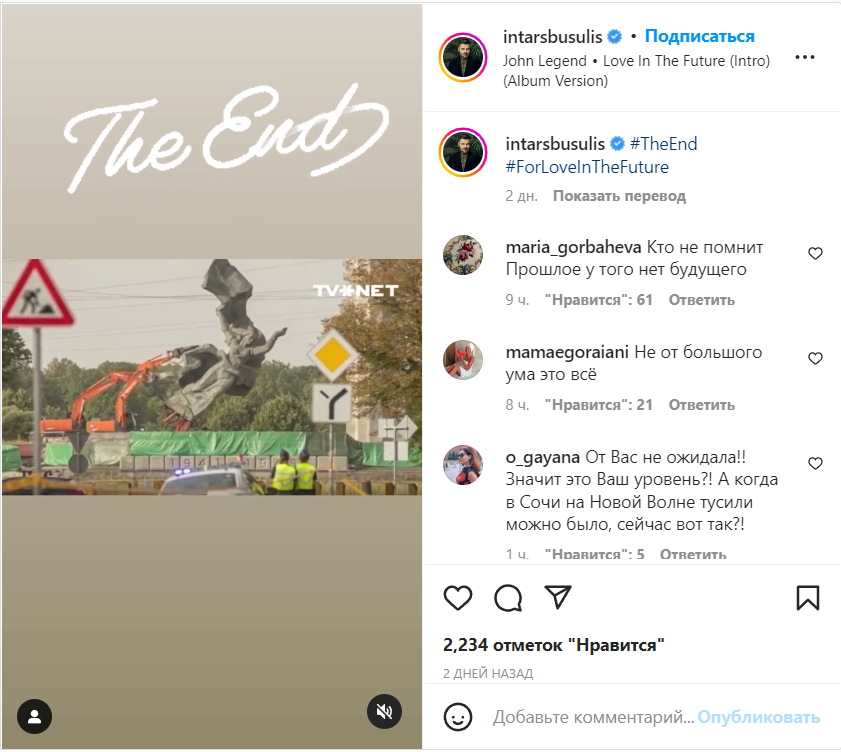Focus the add comment field
The height and width of the screenshot is (752, 841).
point(593,717)
